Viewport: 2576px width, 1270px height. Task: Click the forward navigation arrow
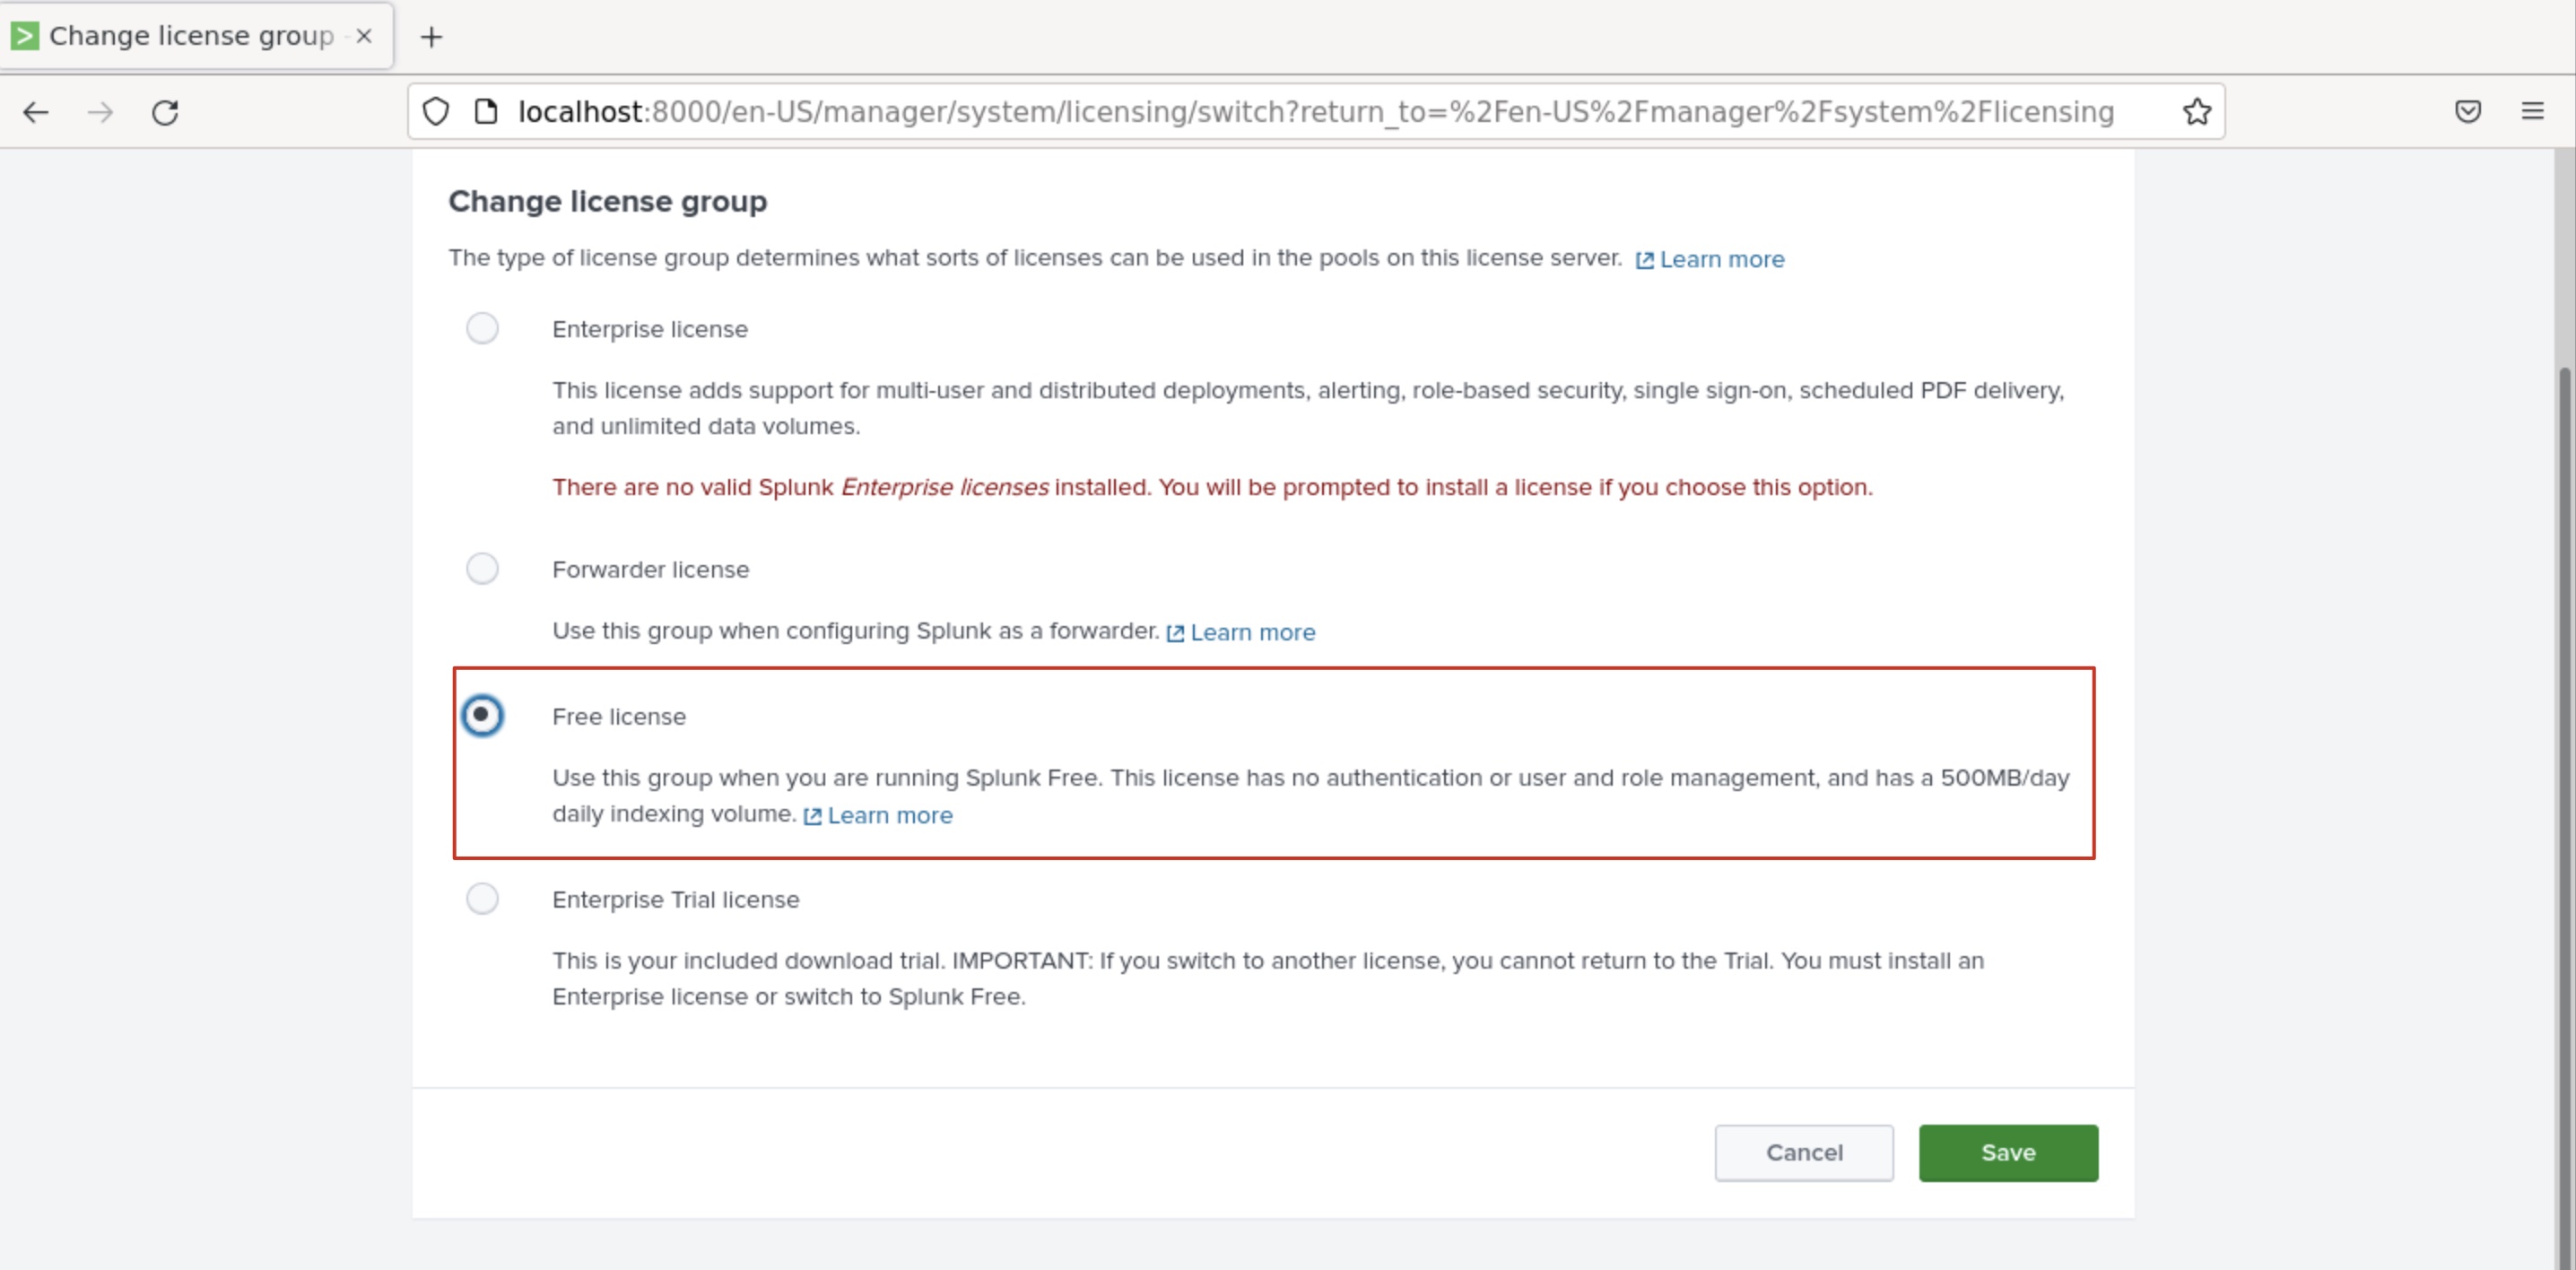[100, 112]
